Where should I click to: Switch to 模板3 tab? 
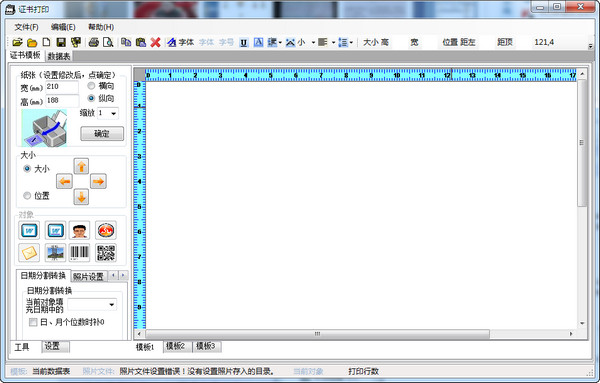[206, 346]
